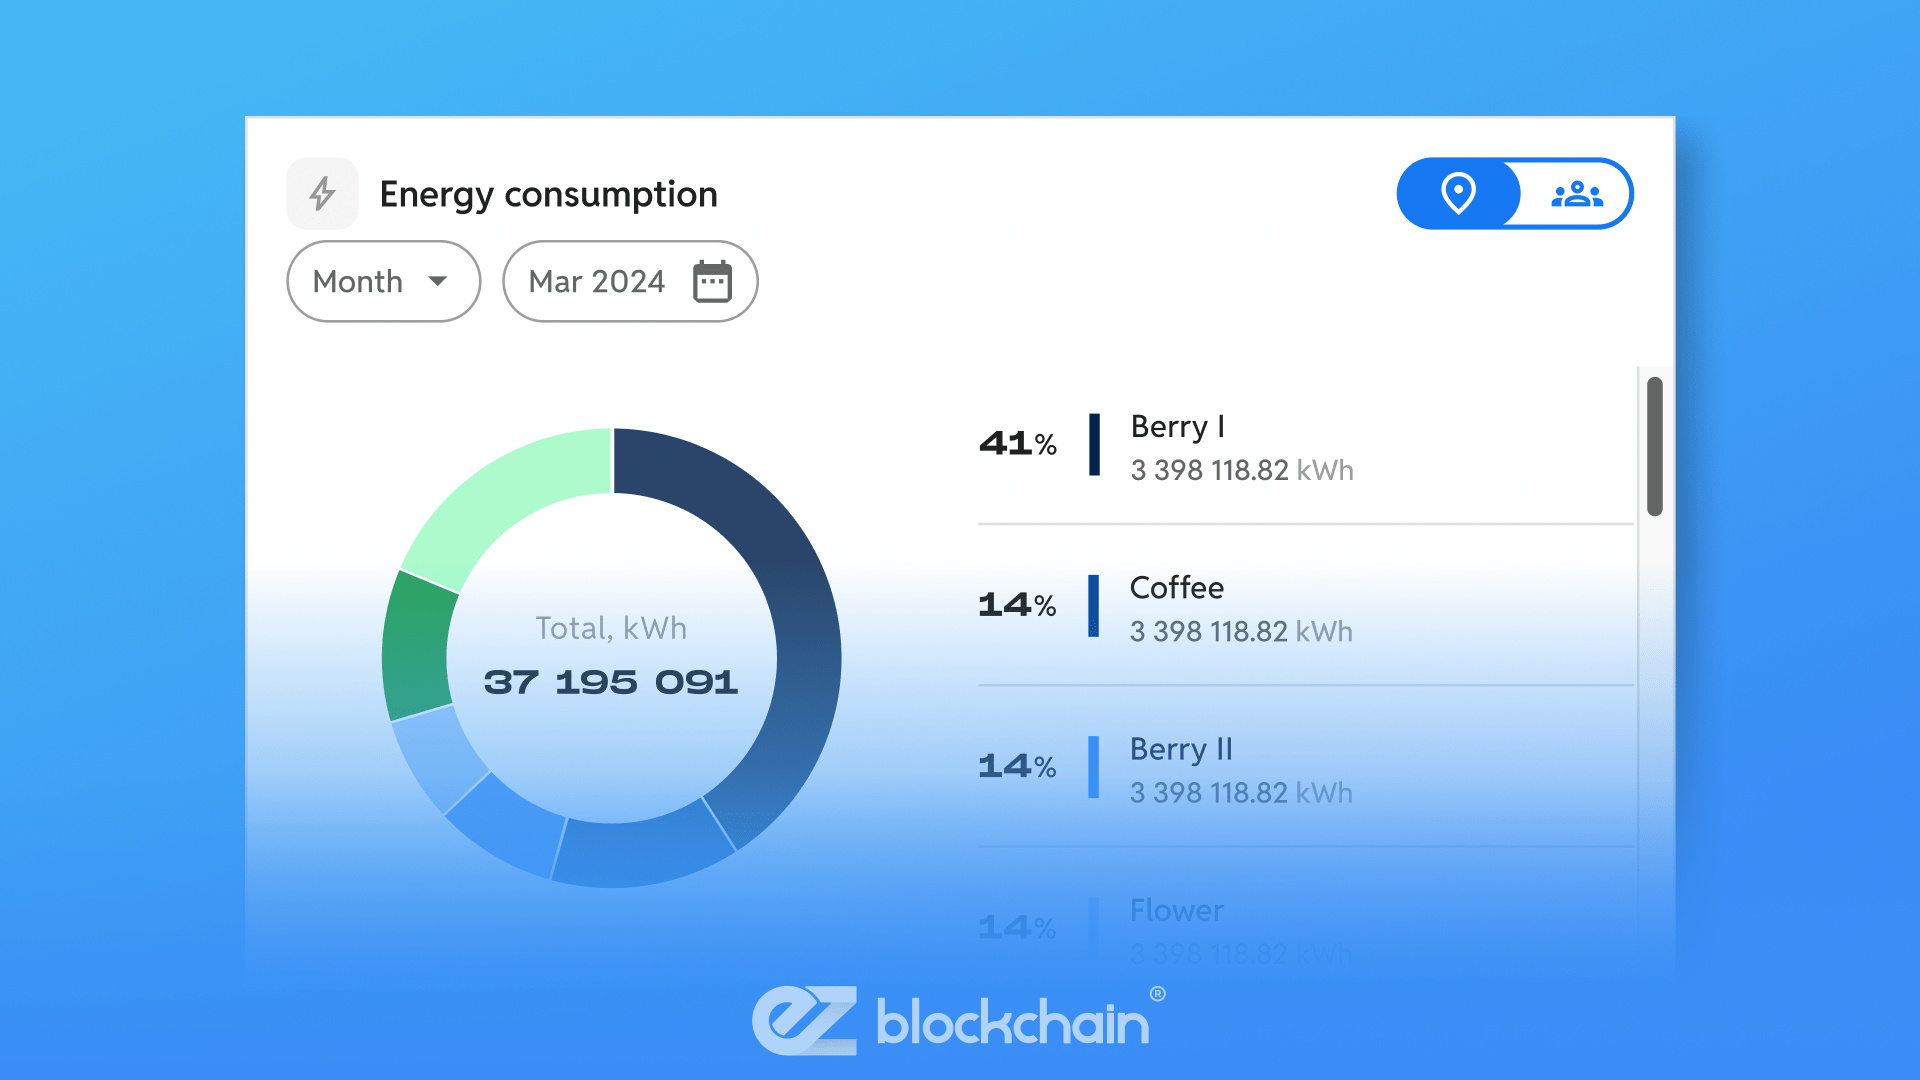Viewport: 1920px width, 1080px height.
Task: Click the Month dropdown chevron arrow
Action: [440, 282]
